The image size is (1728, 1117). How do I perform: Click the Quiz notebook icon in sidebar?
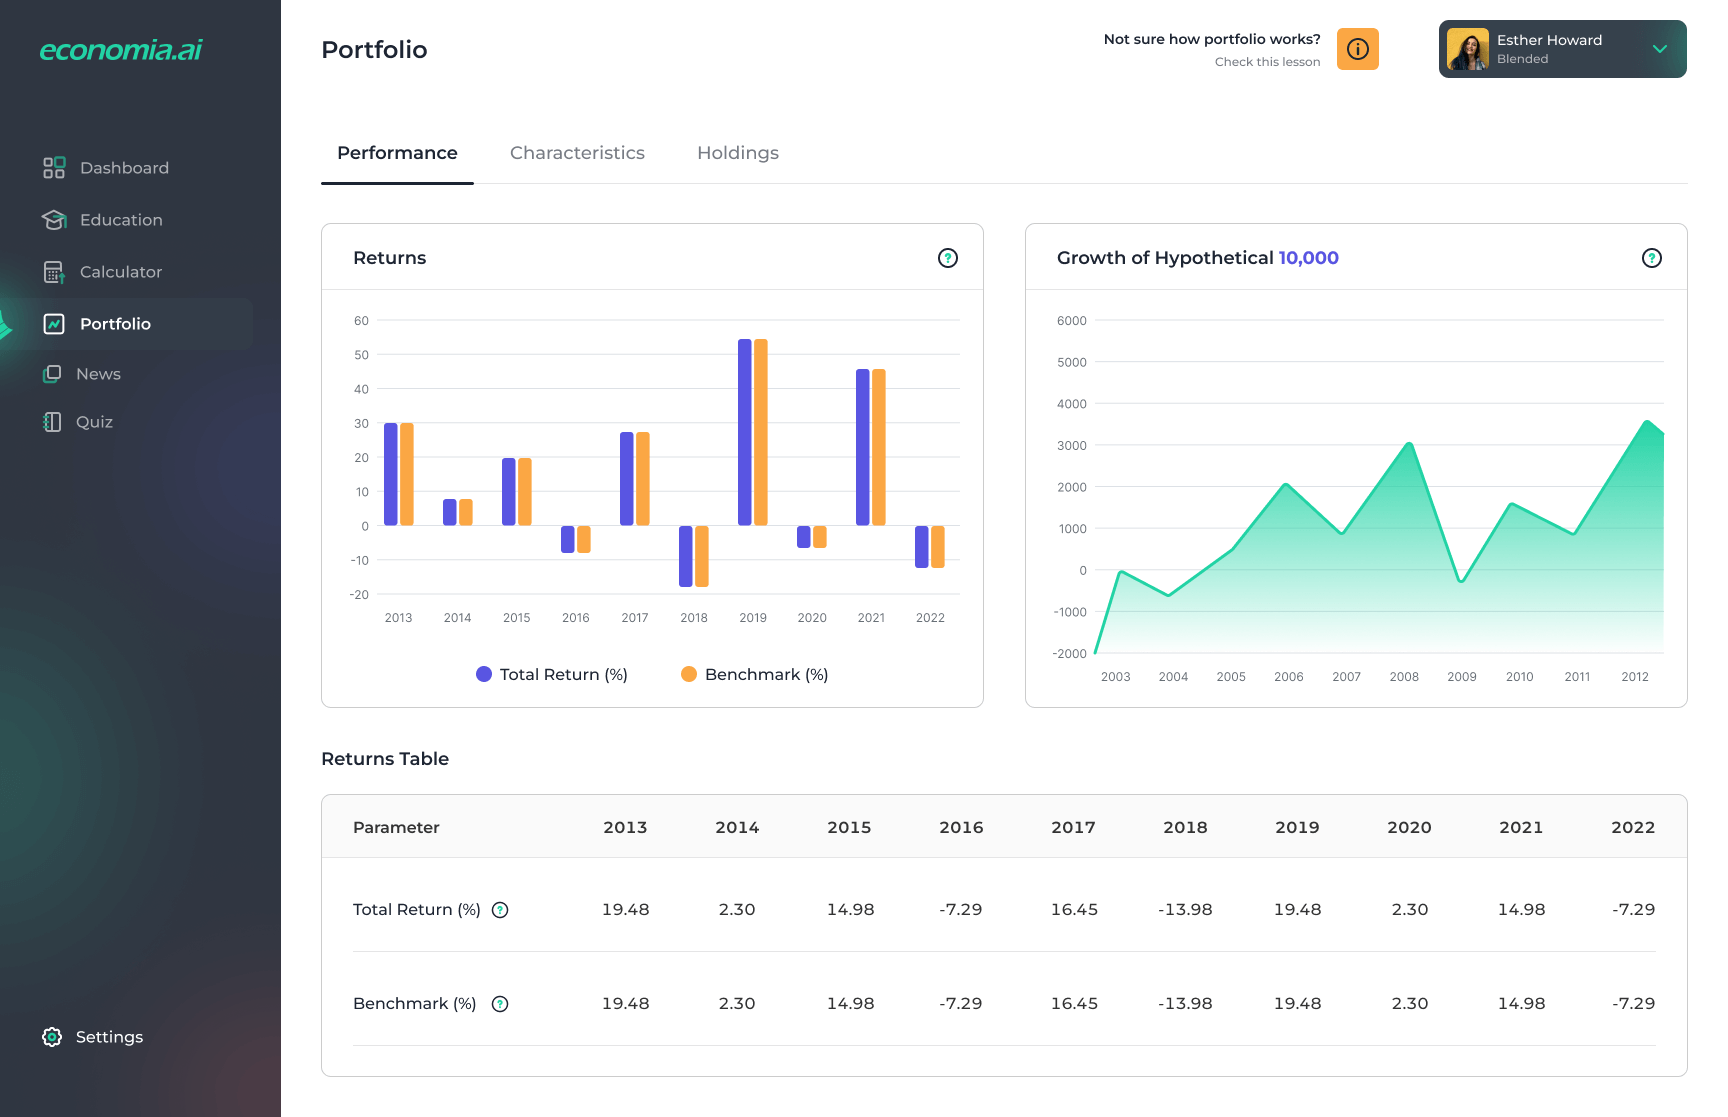point(52,422)
